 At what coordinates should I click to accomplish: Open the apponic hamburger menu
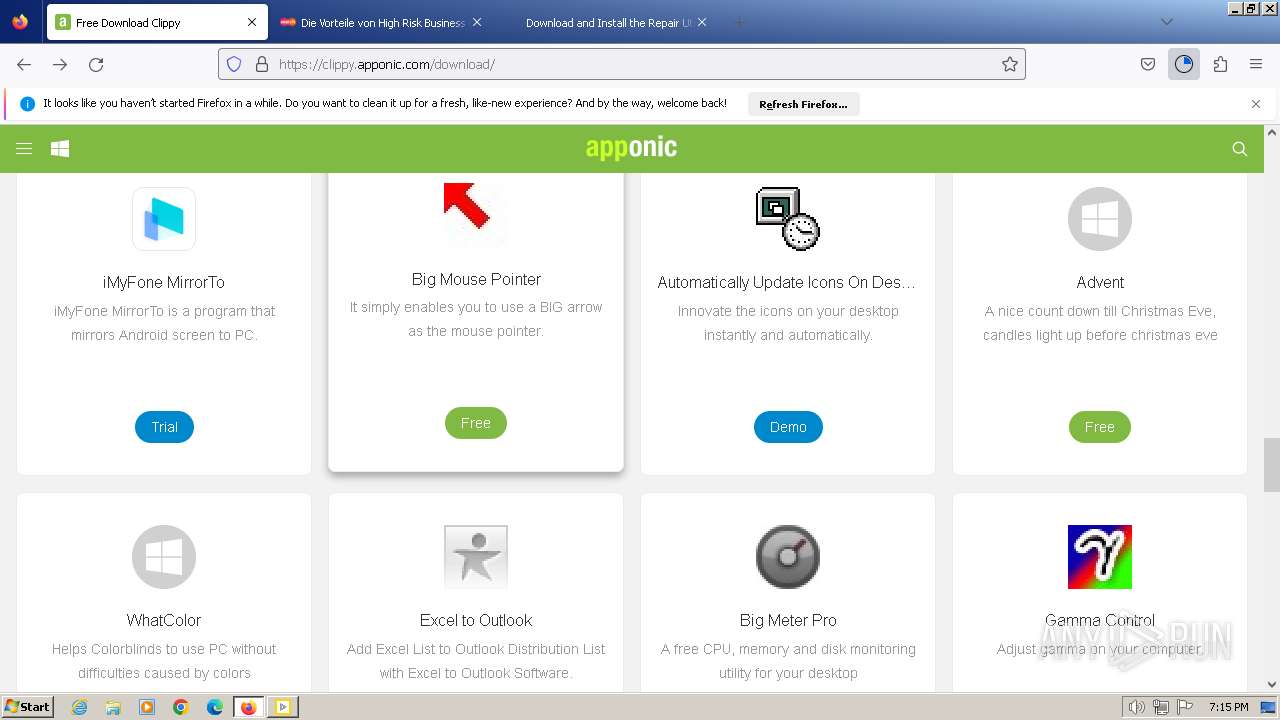pos(24,148)
